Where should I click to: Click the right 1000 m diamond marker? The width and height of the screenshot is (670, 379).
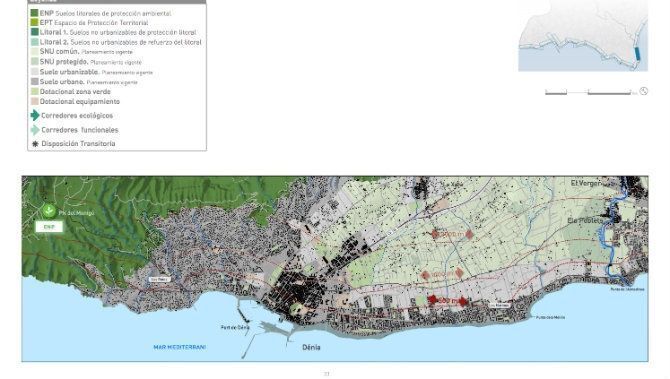[459, 273]
